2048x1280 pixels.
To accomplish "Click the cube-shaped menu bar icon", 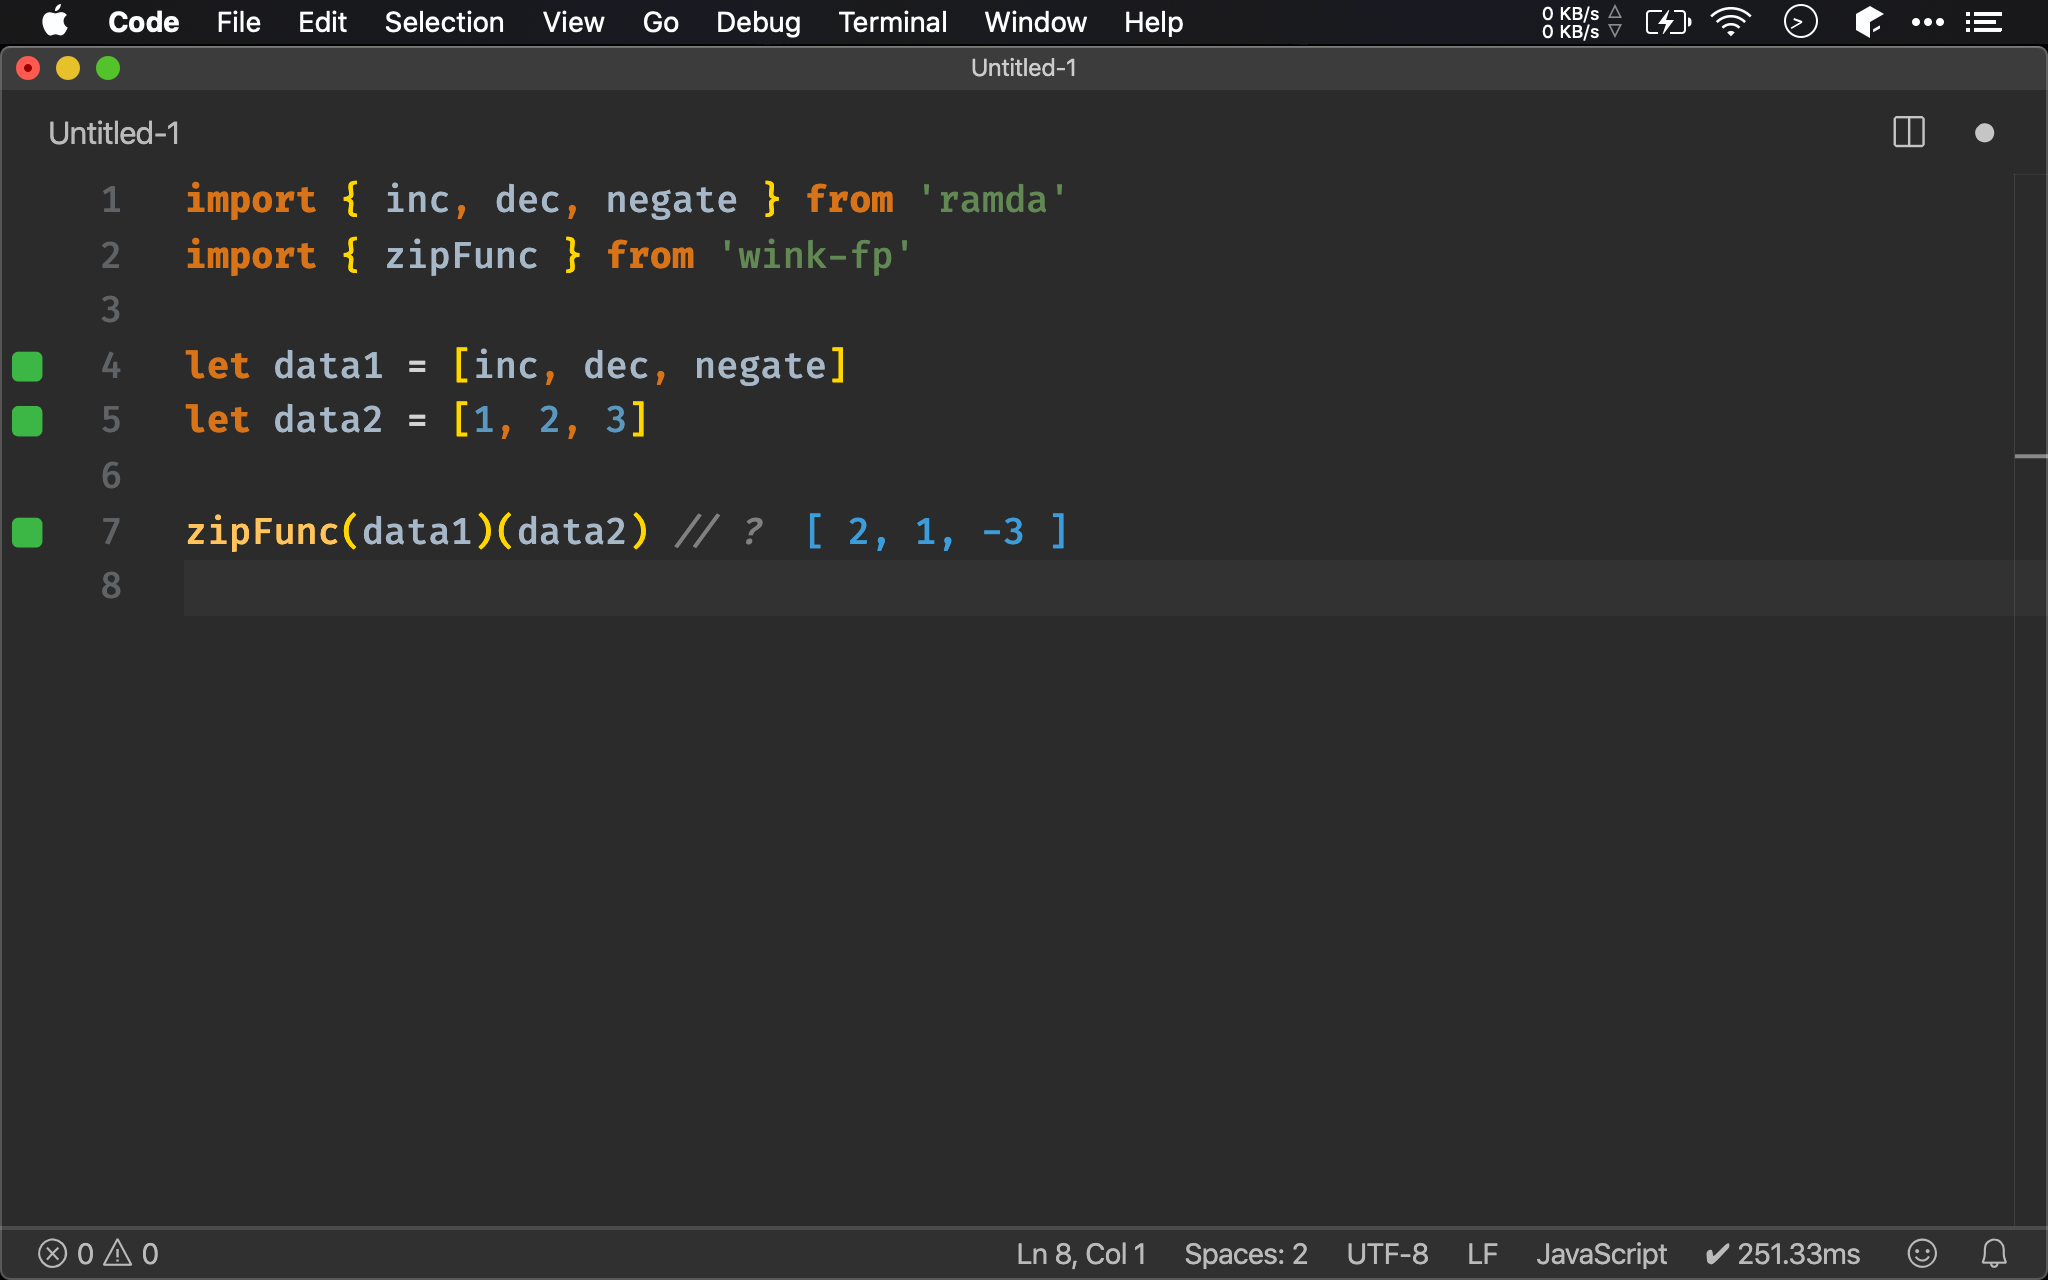I will 1867,22.
